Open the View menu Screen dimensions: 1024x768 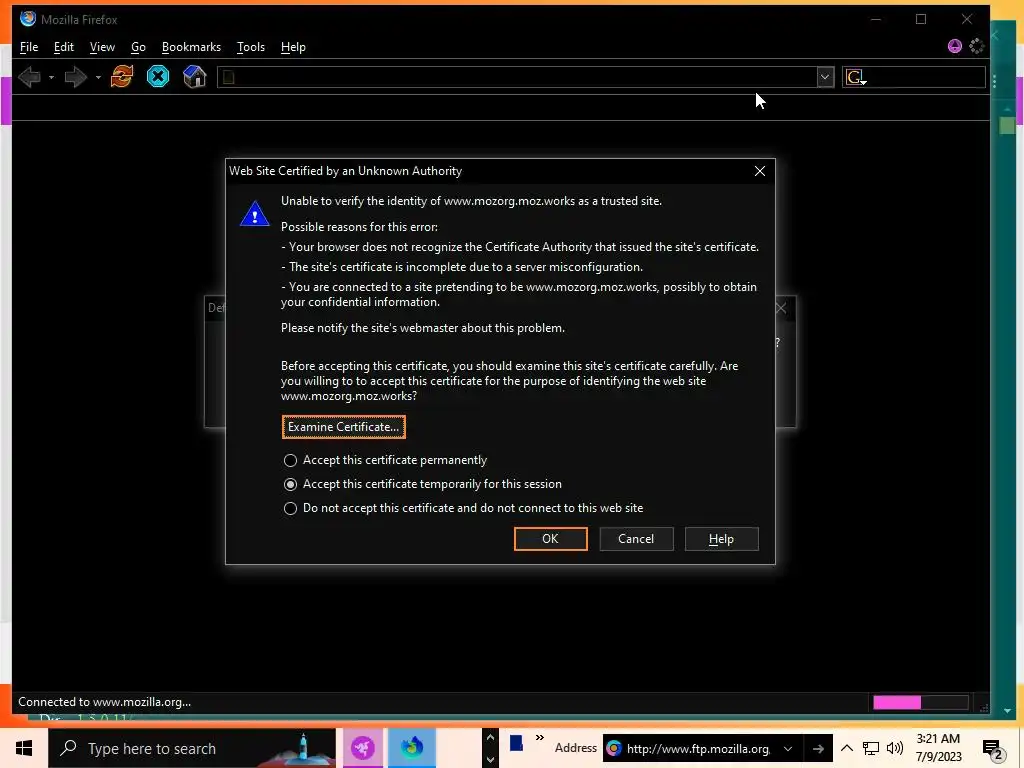pos(102,47)
